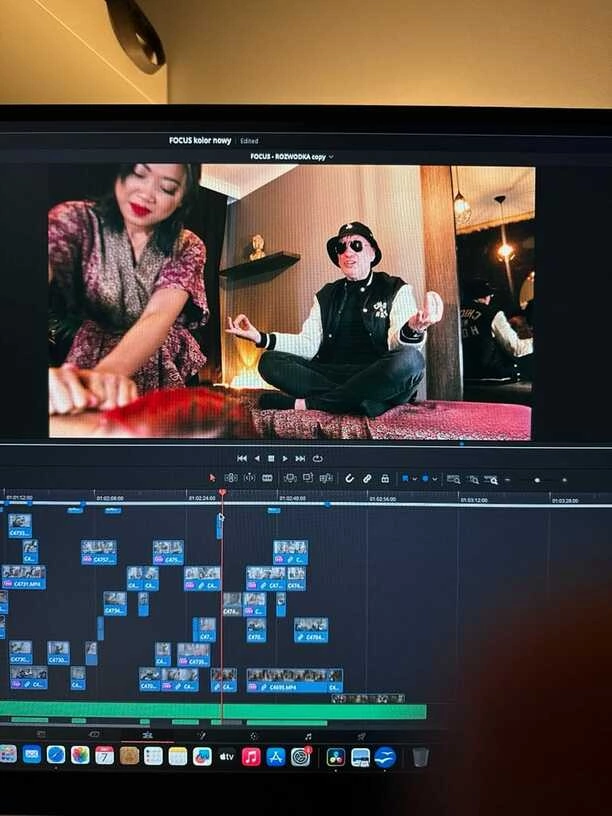Open System Settings with badge from Dock
Image resolution: width=612 pixels, height=816 pixels.
301,757
